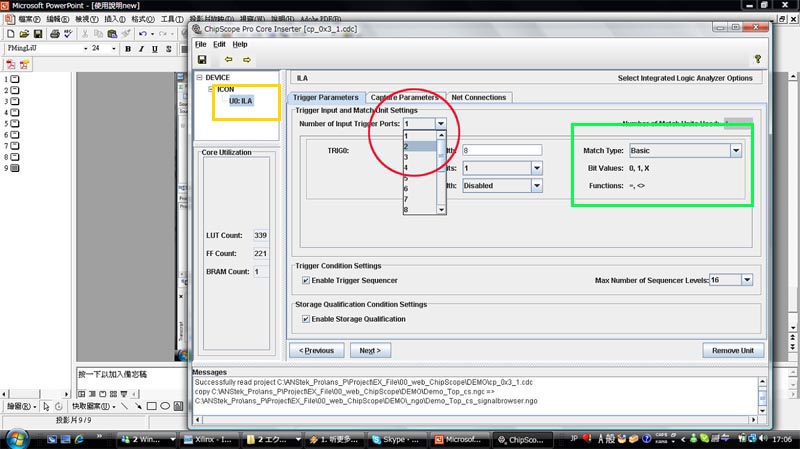Apply text shadow in PowerPoint
Screen dimensions: 800x449
[x=168, y=48]
